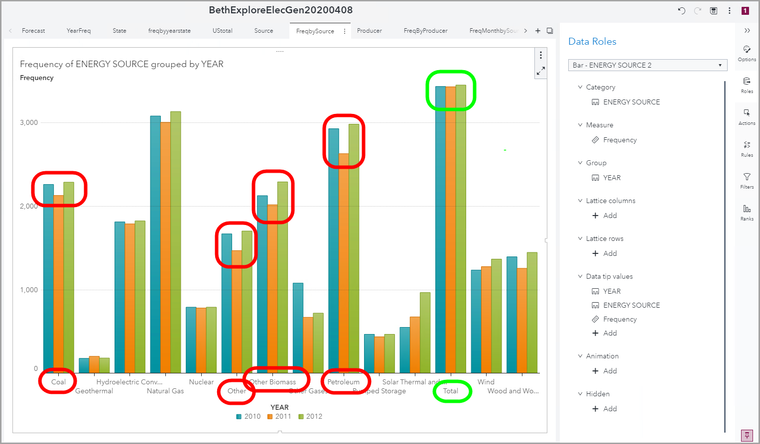
Task: Collapse the Animation section
Action: point(580,355)
